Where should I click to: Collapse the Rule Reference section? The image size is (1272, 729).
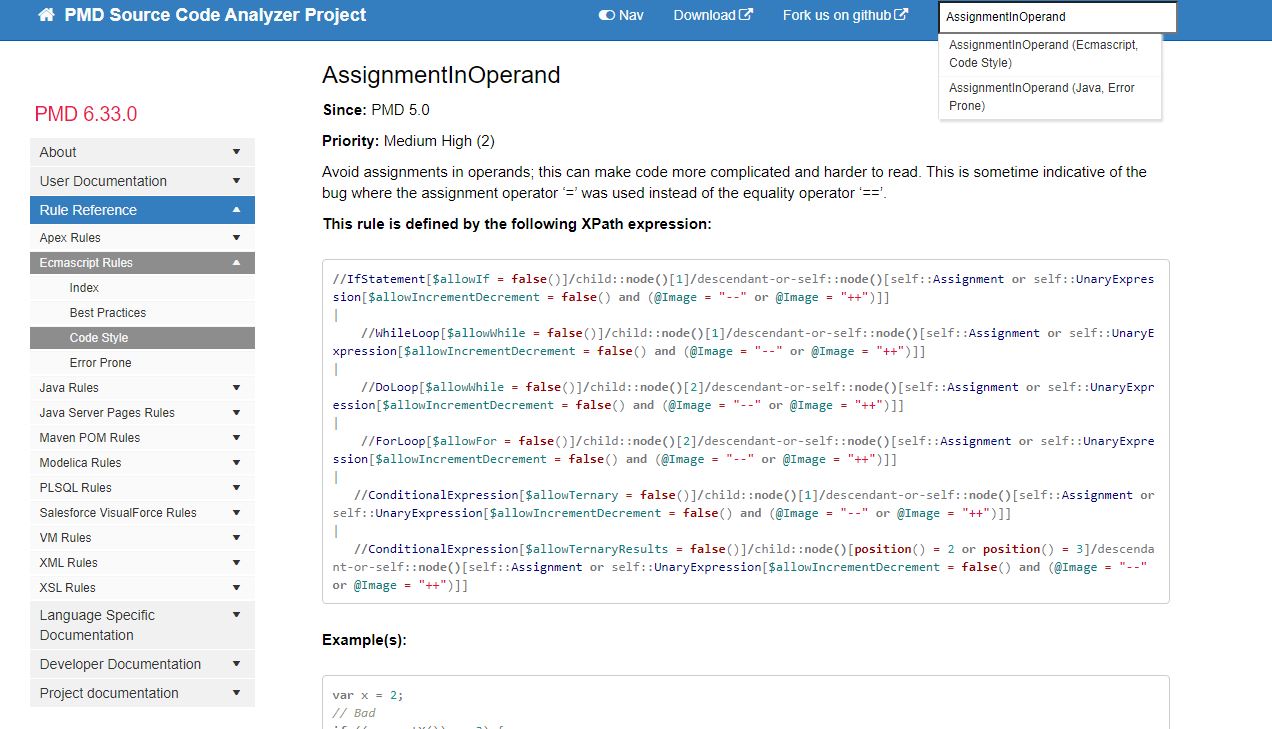pyautogui.click(x=142, y=210)
